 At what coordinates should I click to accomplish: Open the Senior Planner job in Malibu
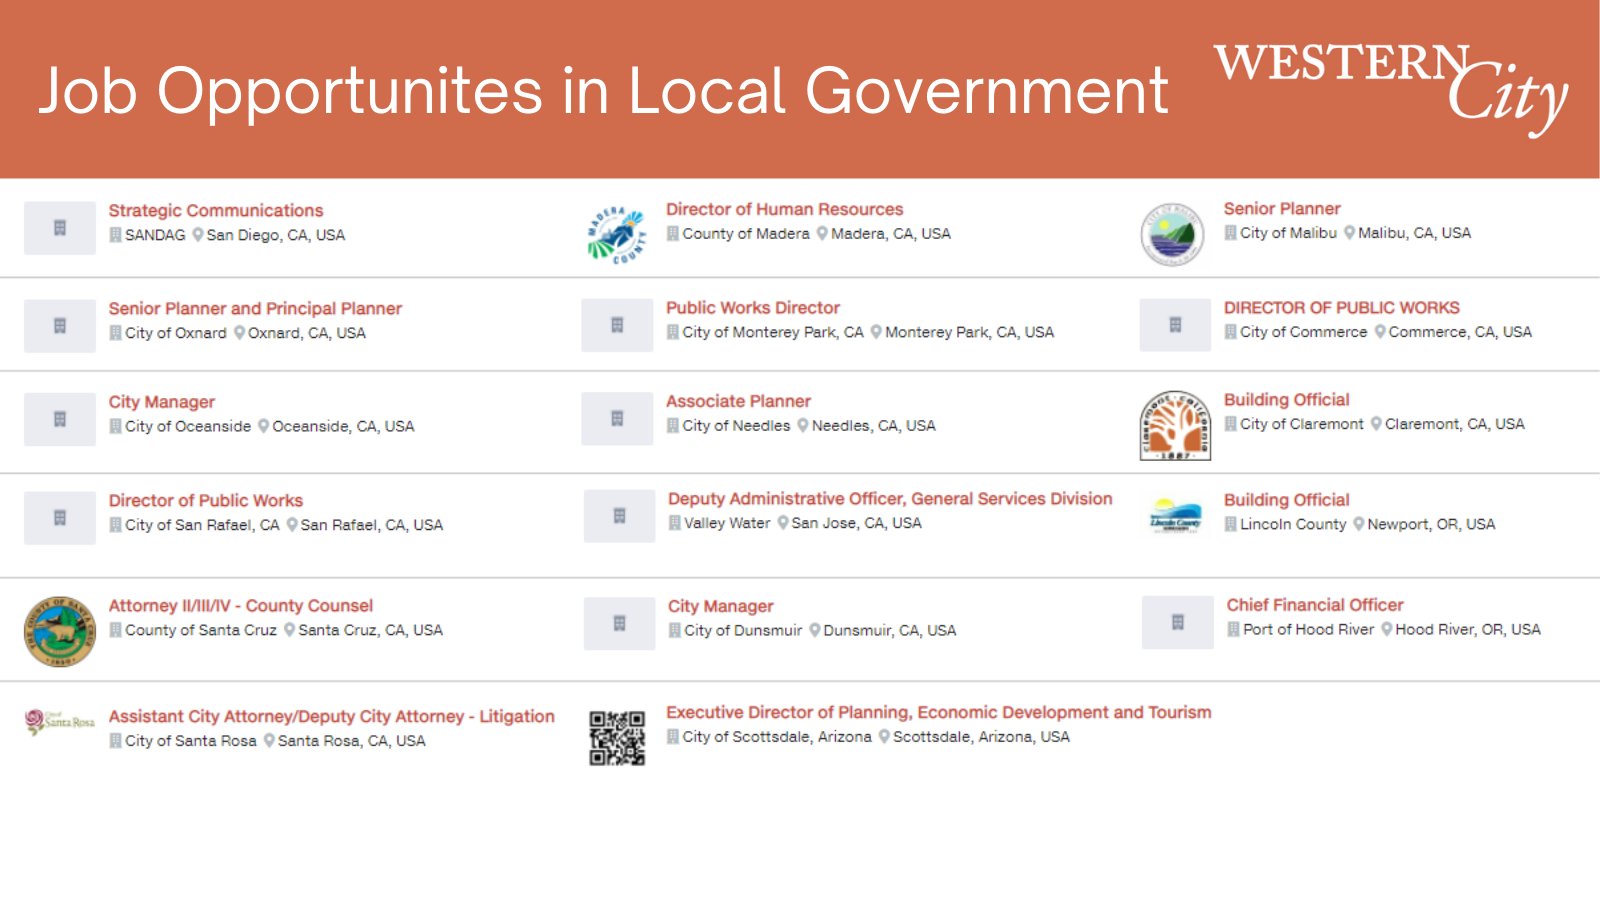1282,208
